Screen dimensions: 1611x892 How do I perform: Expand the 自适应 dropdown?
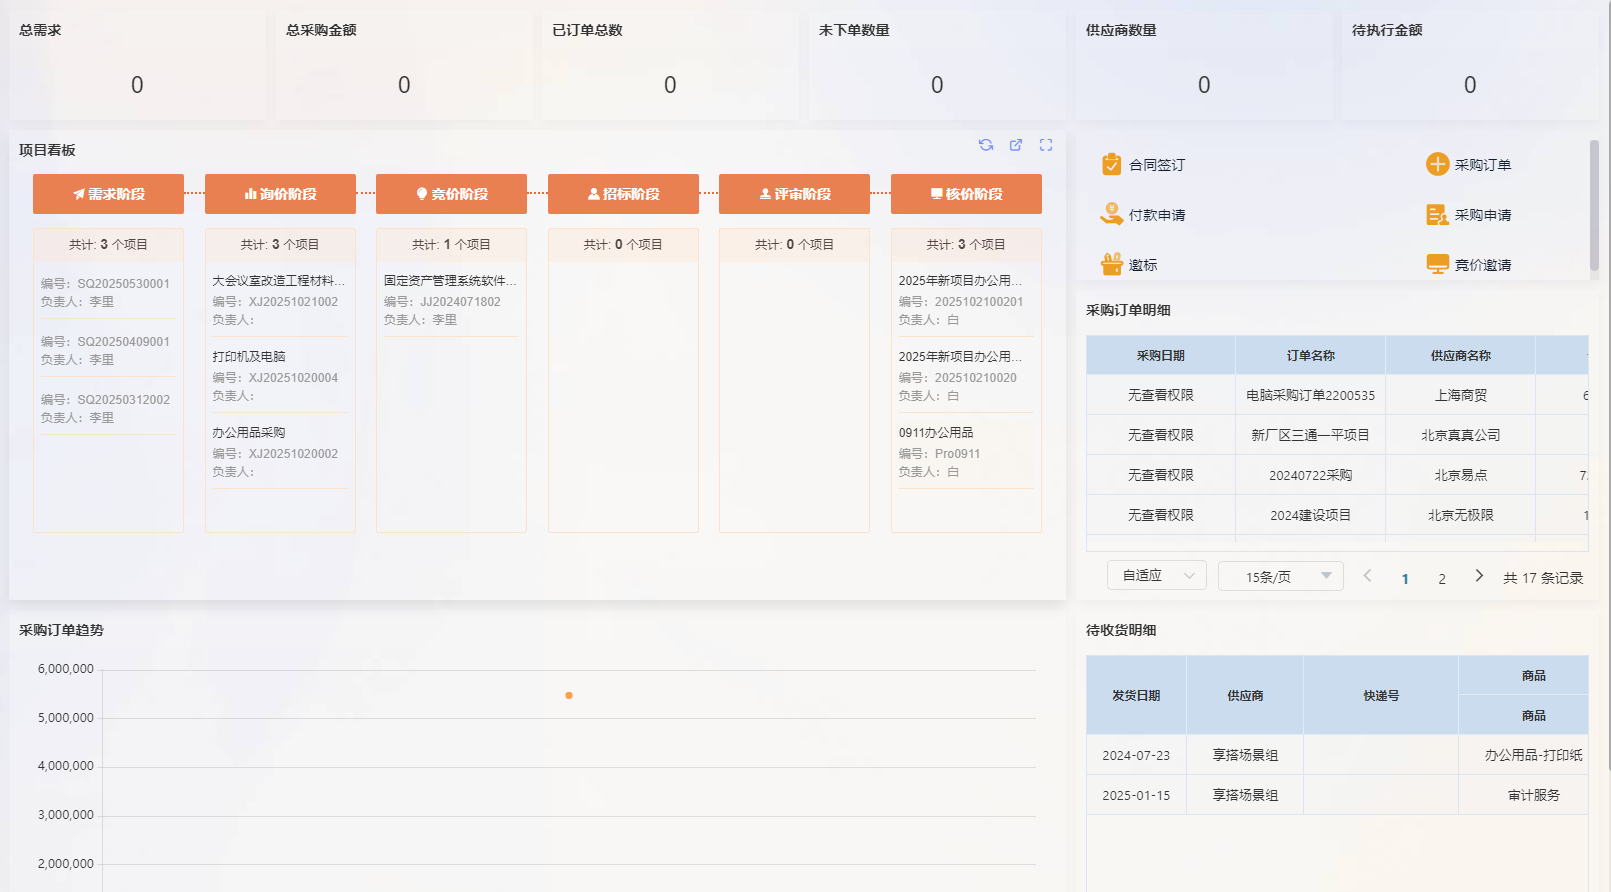[1157, 576]
